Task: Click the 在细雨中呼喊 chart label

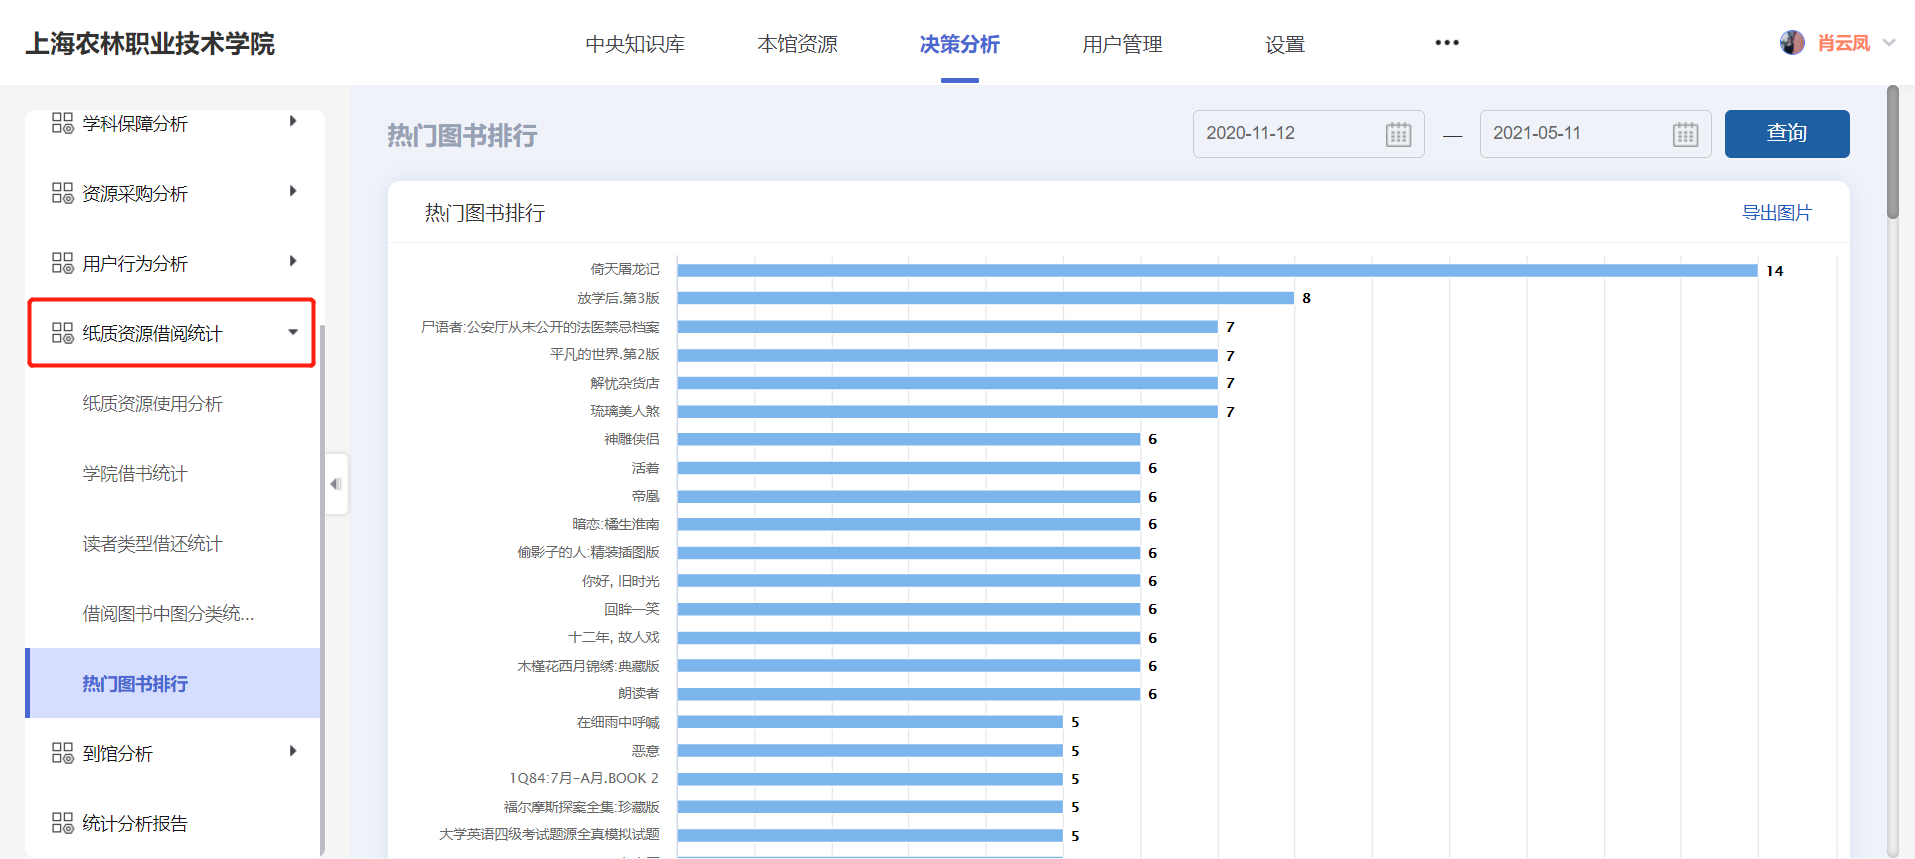Action: 618,722
